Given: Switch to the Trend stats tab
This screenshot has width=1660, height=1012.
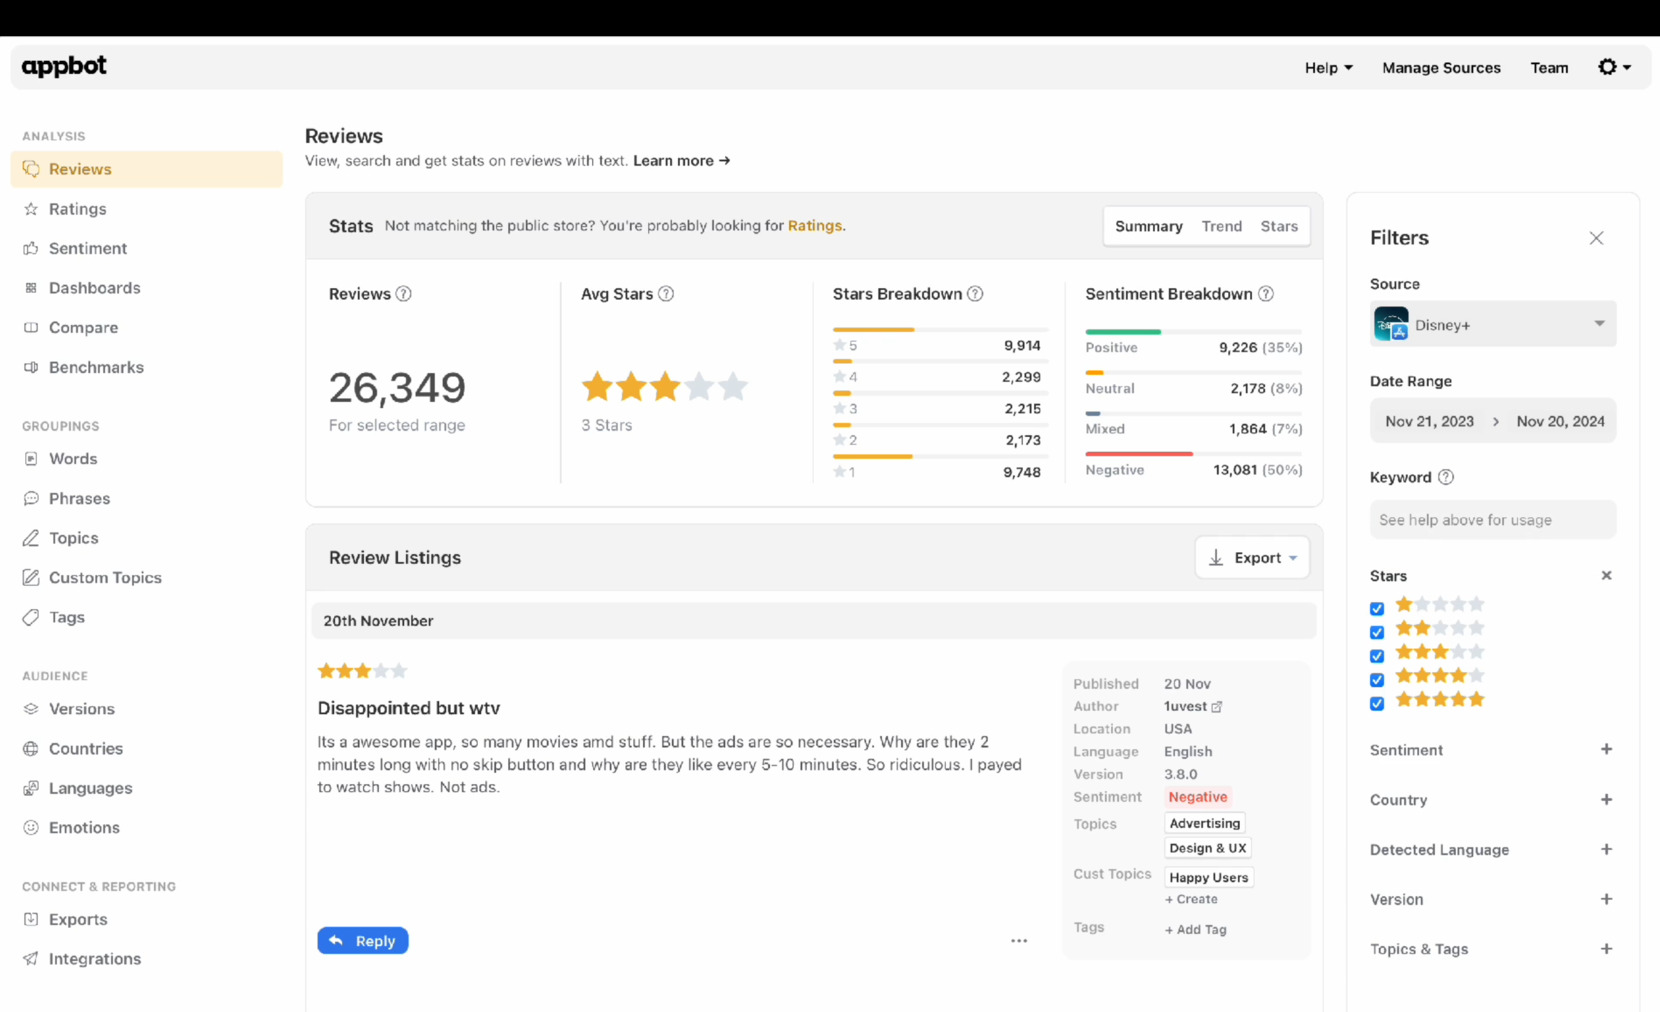Looking at the screenshot, I should click(1221, 226).
